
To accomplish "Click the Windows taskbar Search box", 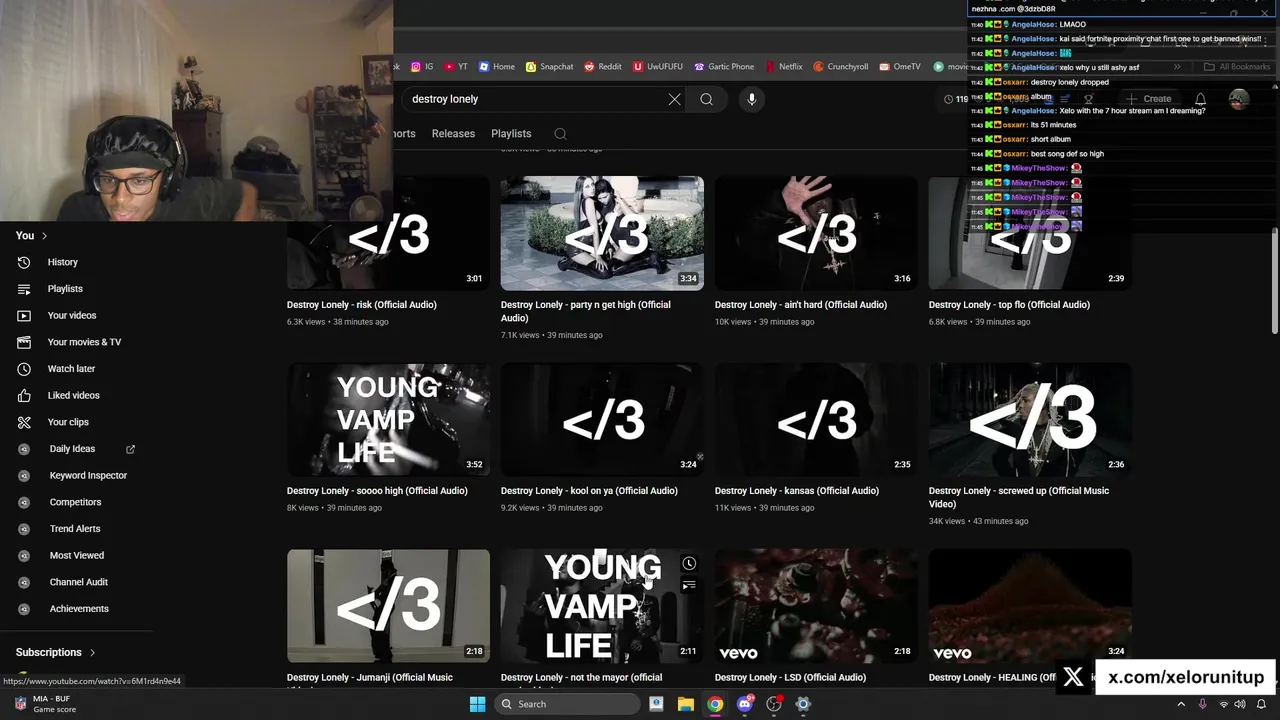I will (x=567, y=704).
